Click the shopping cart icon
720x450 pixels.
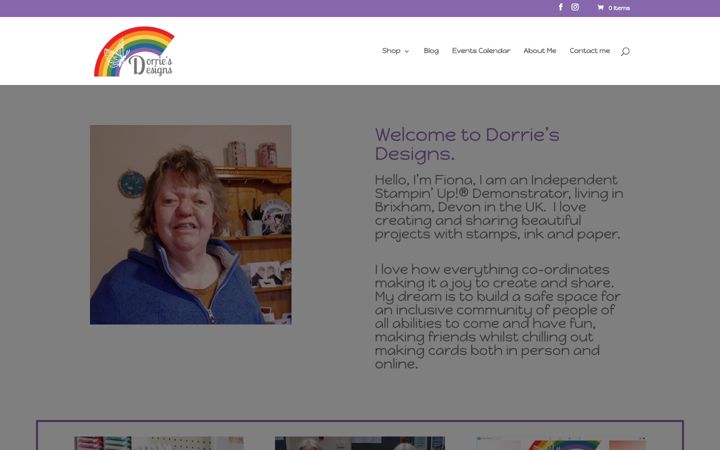600,8
